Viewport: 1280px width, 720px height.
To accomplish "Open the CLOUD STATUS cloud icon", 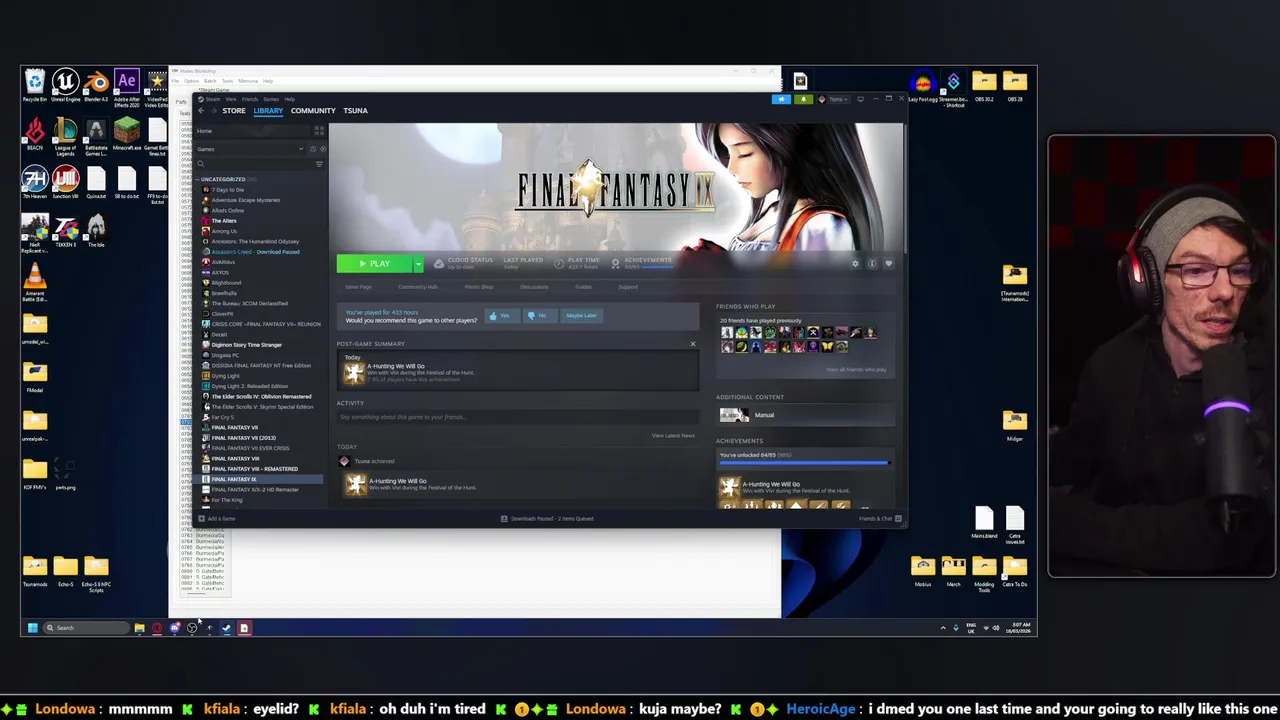I will point(438,264).
